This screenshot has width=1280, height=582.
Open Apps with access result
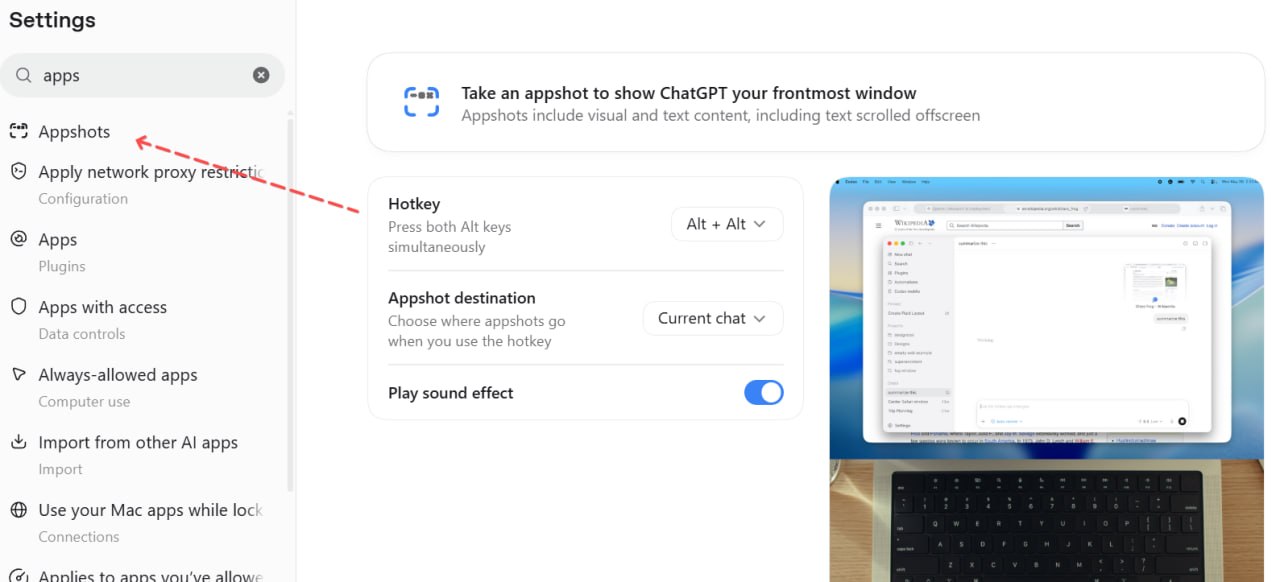102,307
